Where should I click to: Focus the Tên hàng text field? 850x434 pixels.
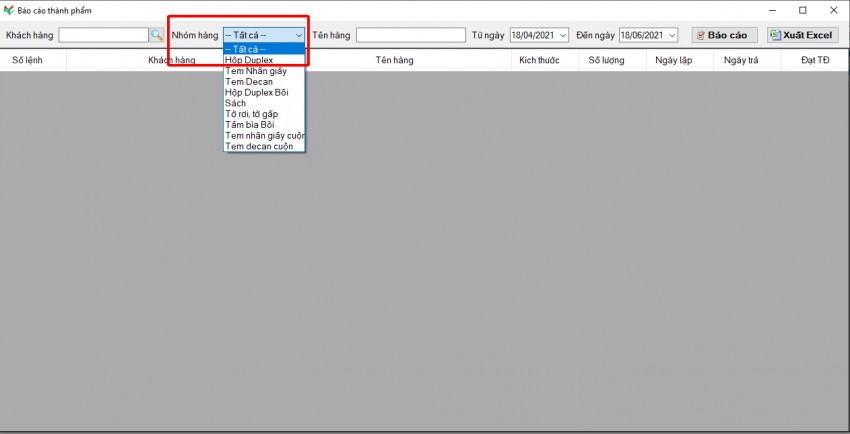pos(410,35)
